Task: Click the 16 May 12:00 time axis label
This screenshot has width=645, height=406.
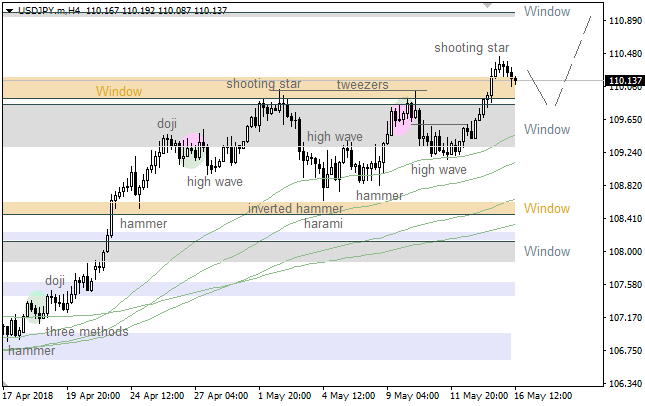Action: tap(541, 395)
